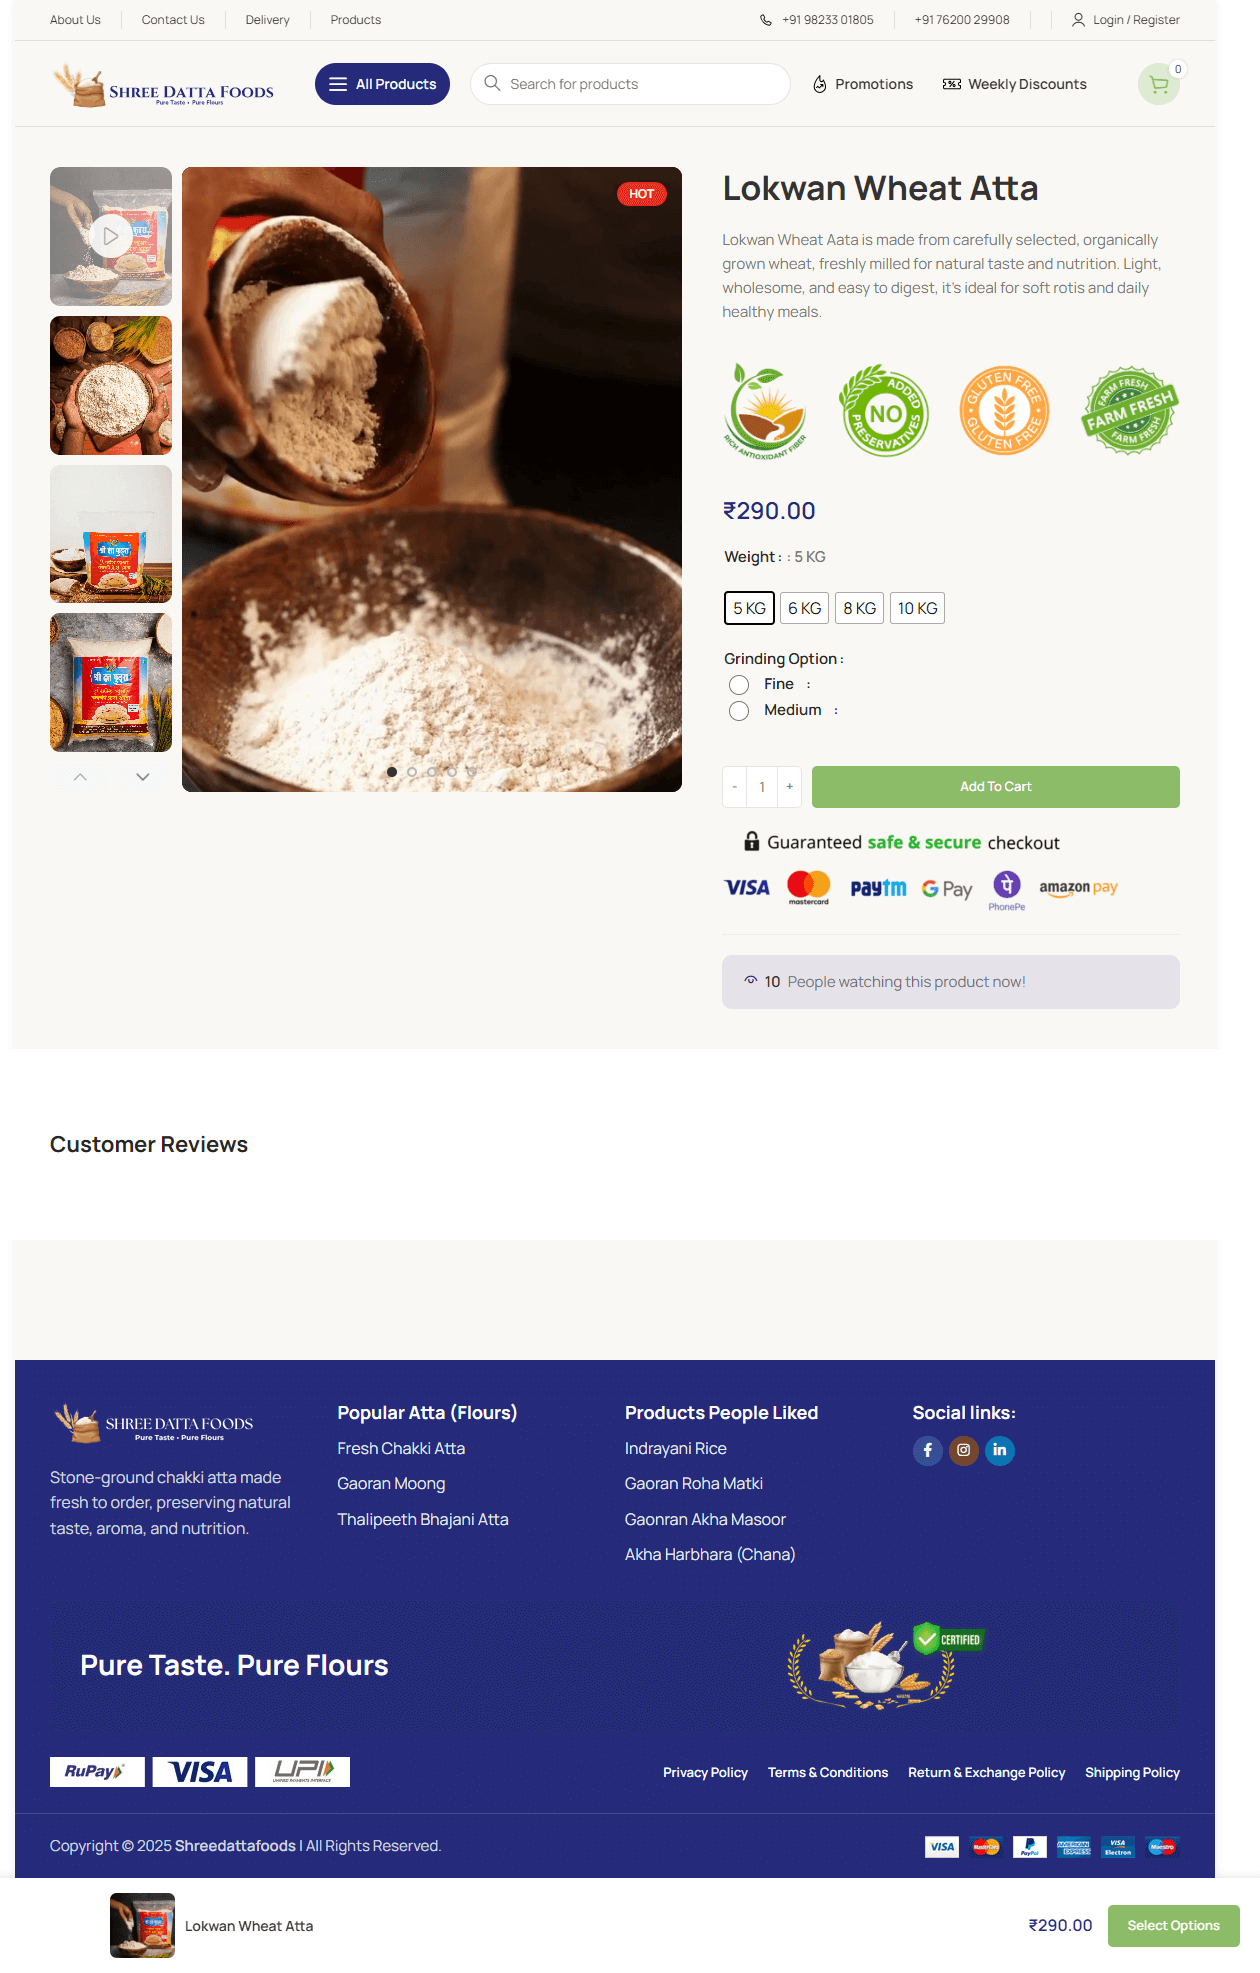Viewport: 1260px width, 1973px height.
Task: Show previous thumbnails with up chevron
Action: tap(80, 777)
